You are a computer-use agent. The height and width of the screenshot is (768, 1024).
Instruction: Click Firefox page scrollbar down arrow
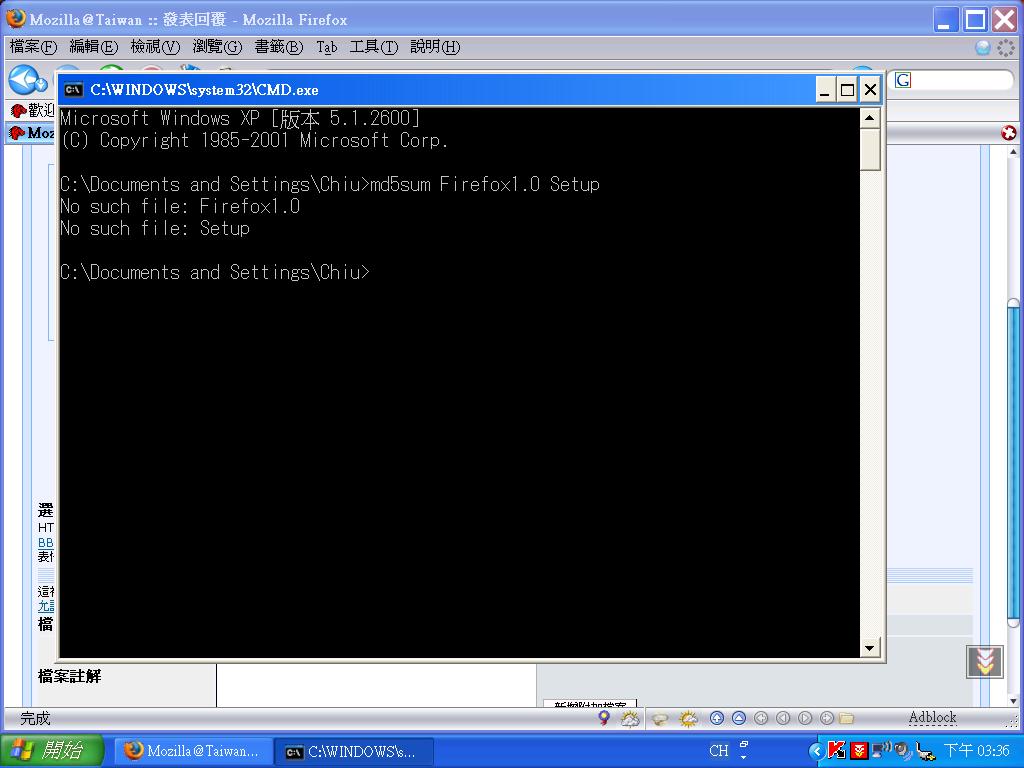[1013, 700]
